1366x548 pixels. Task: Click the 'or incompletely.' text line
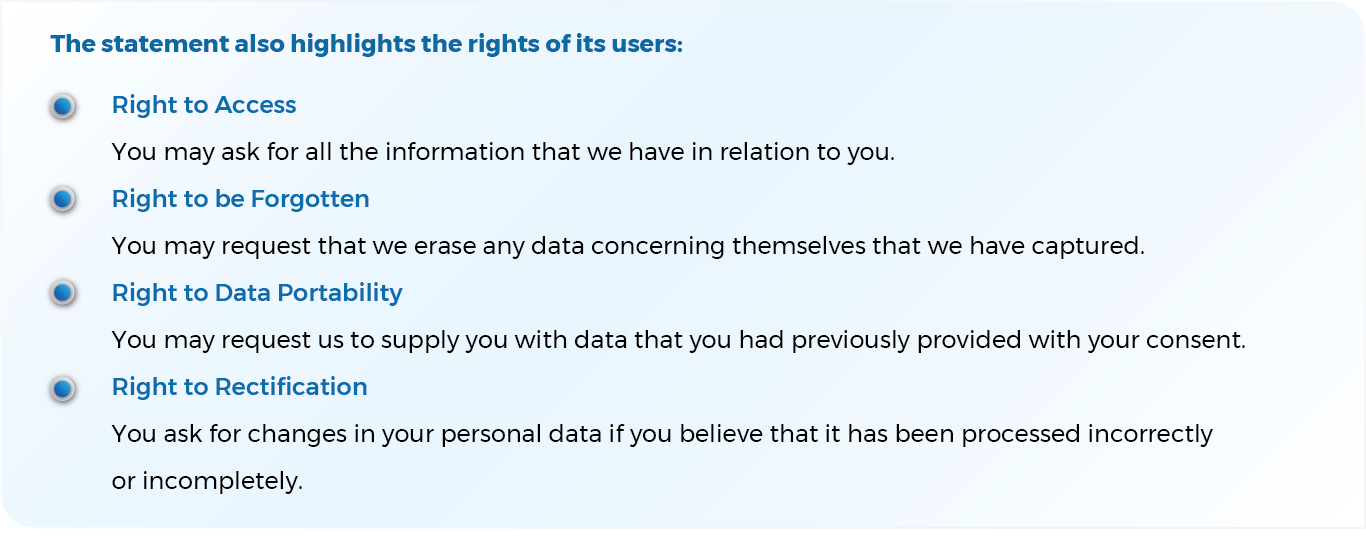pos(206,480)
